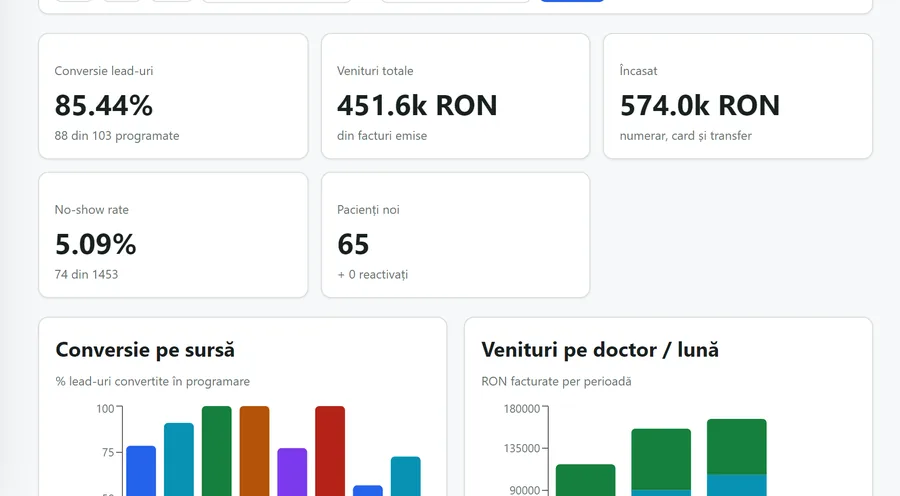Select the tall first blue conversion bar

pyautogui.click(x=141, y=471)
